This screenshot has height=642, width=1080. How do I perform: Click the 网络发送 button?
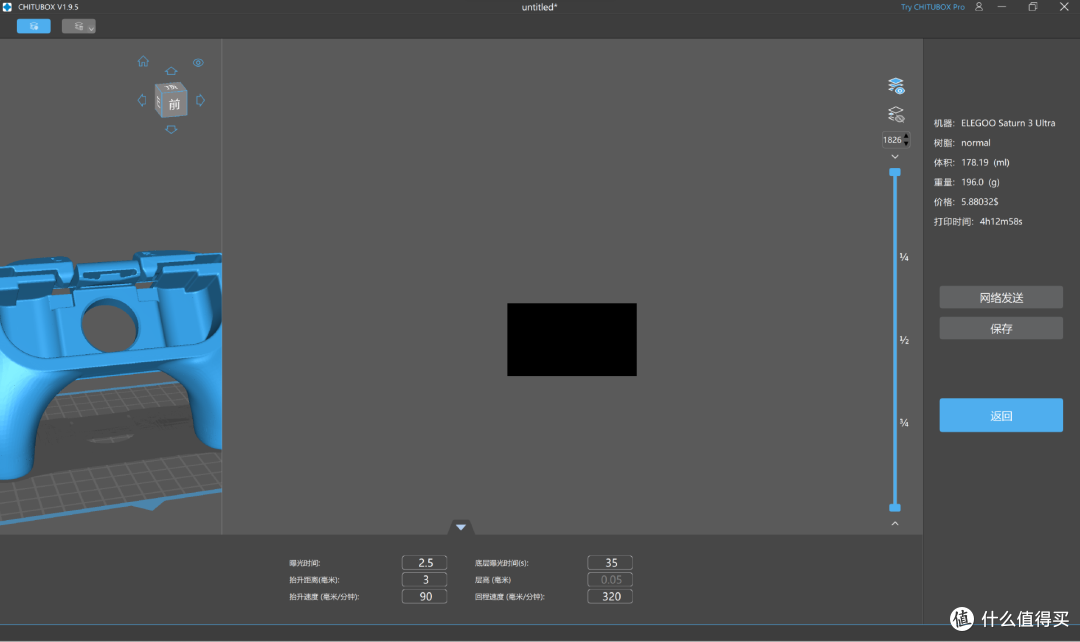pyautogui.click(x=1001, y=298)
